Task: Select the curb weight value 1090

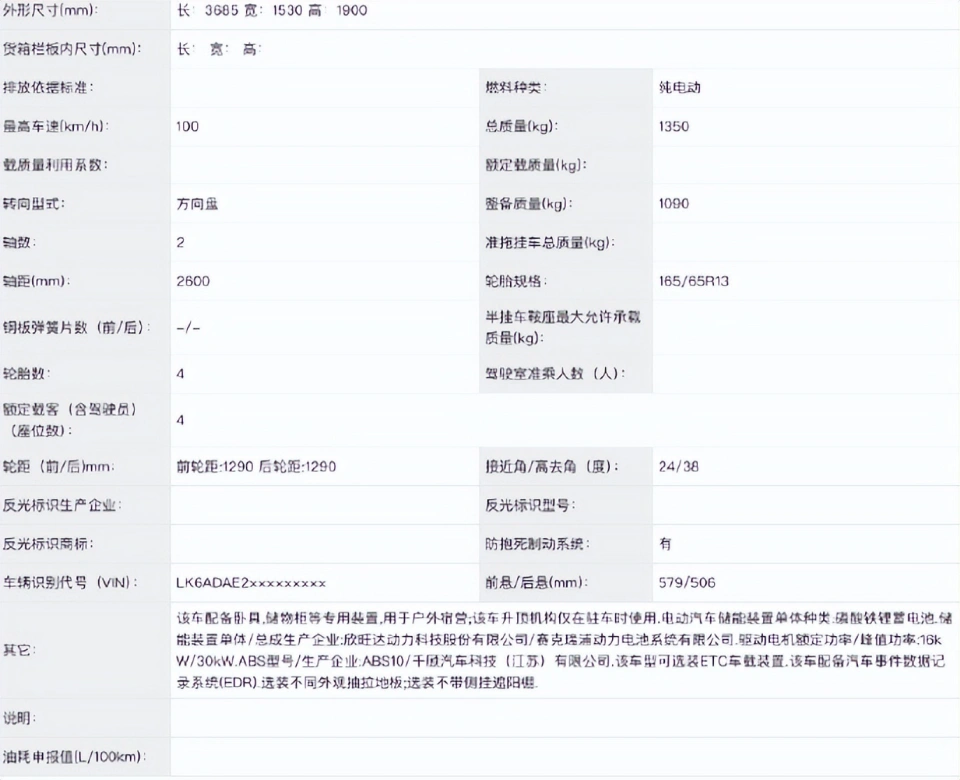Action: pyautogui.click(x=678, y=203)
